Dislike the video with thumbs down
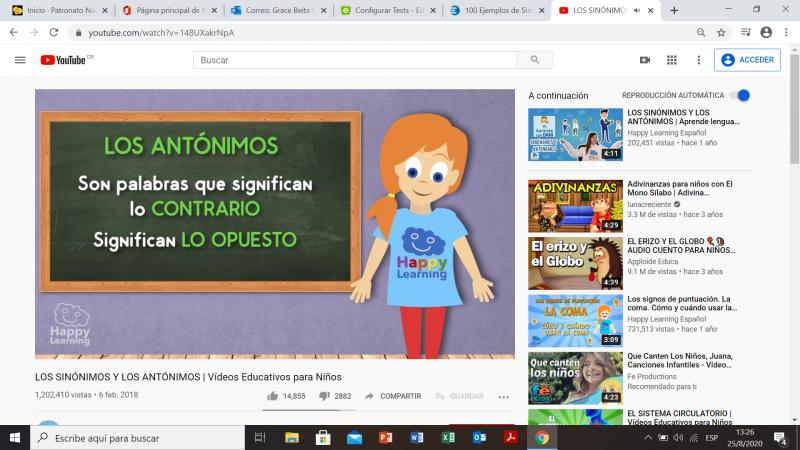 tap(324, 396)
